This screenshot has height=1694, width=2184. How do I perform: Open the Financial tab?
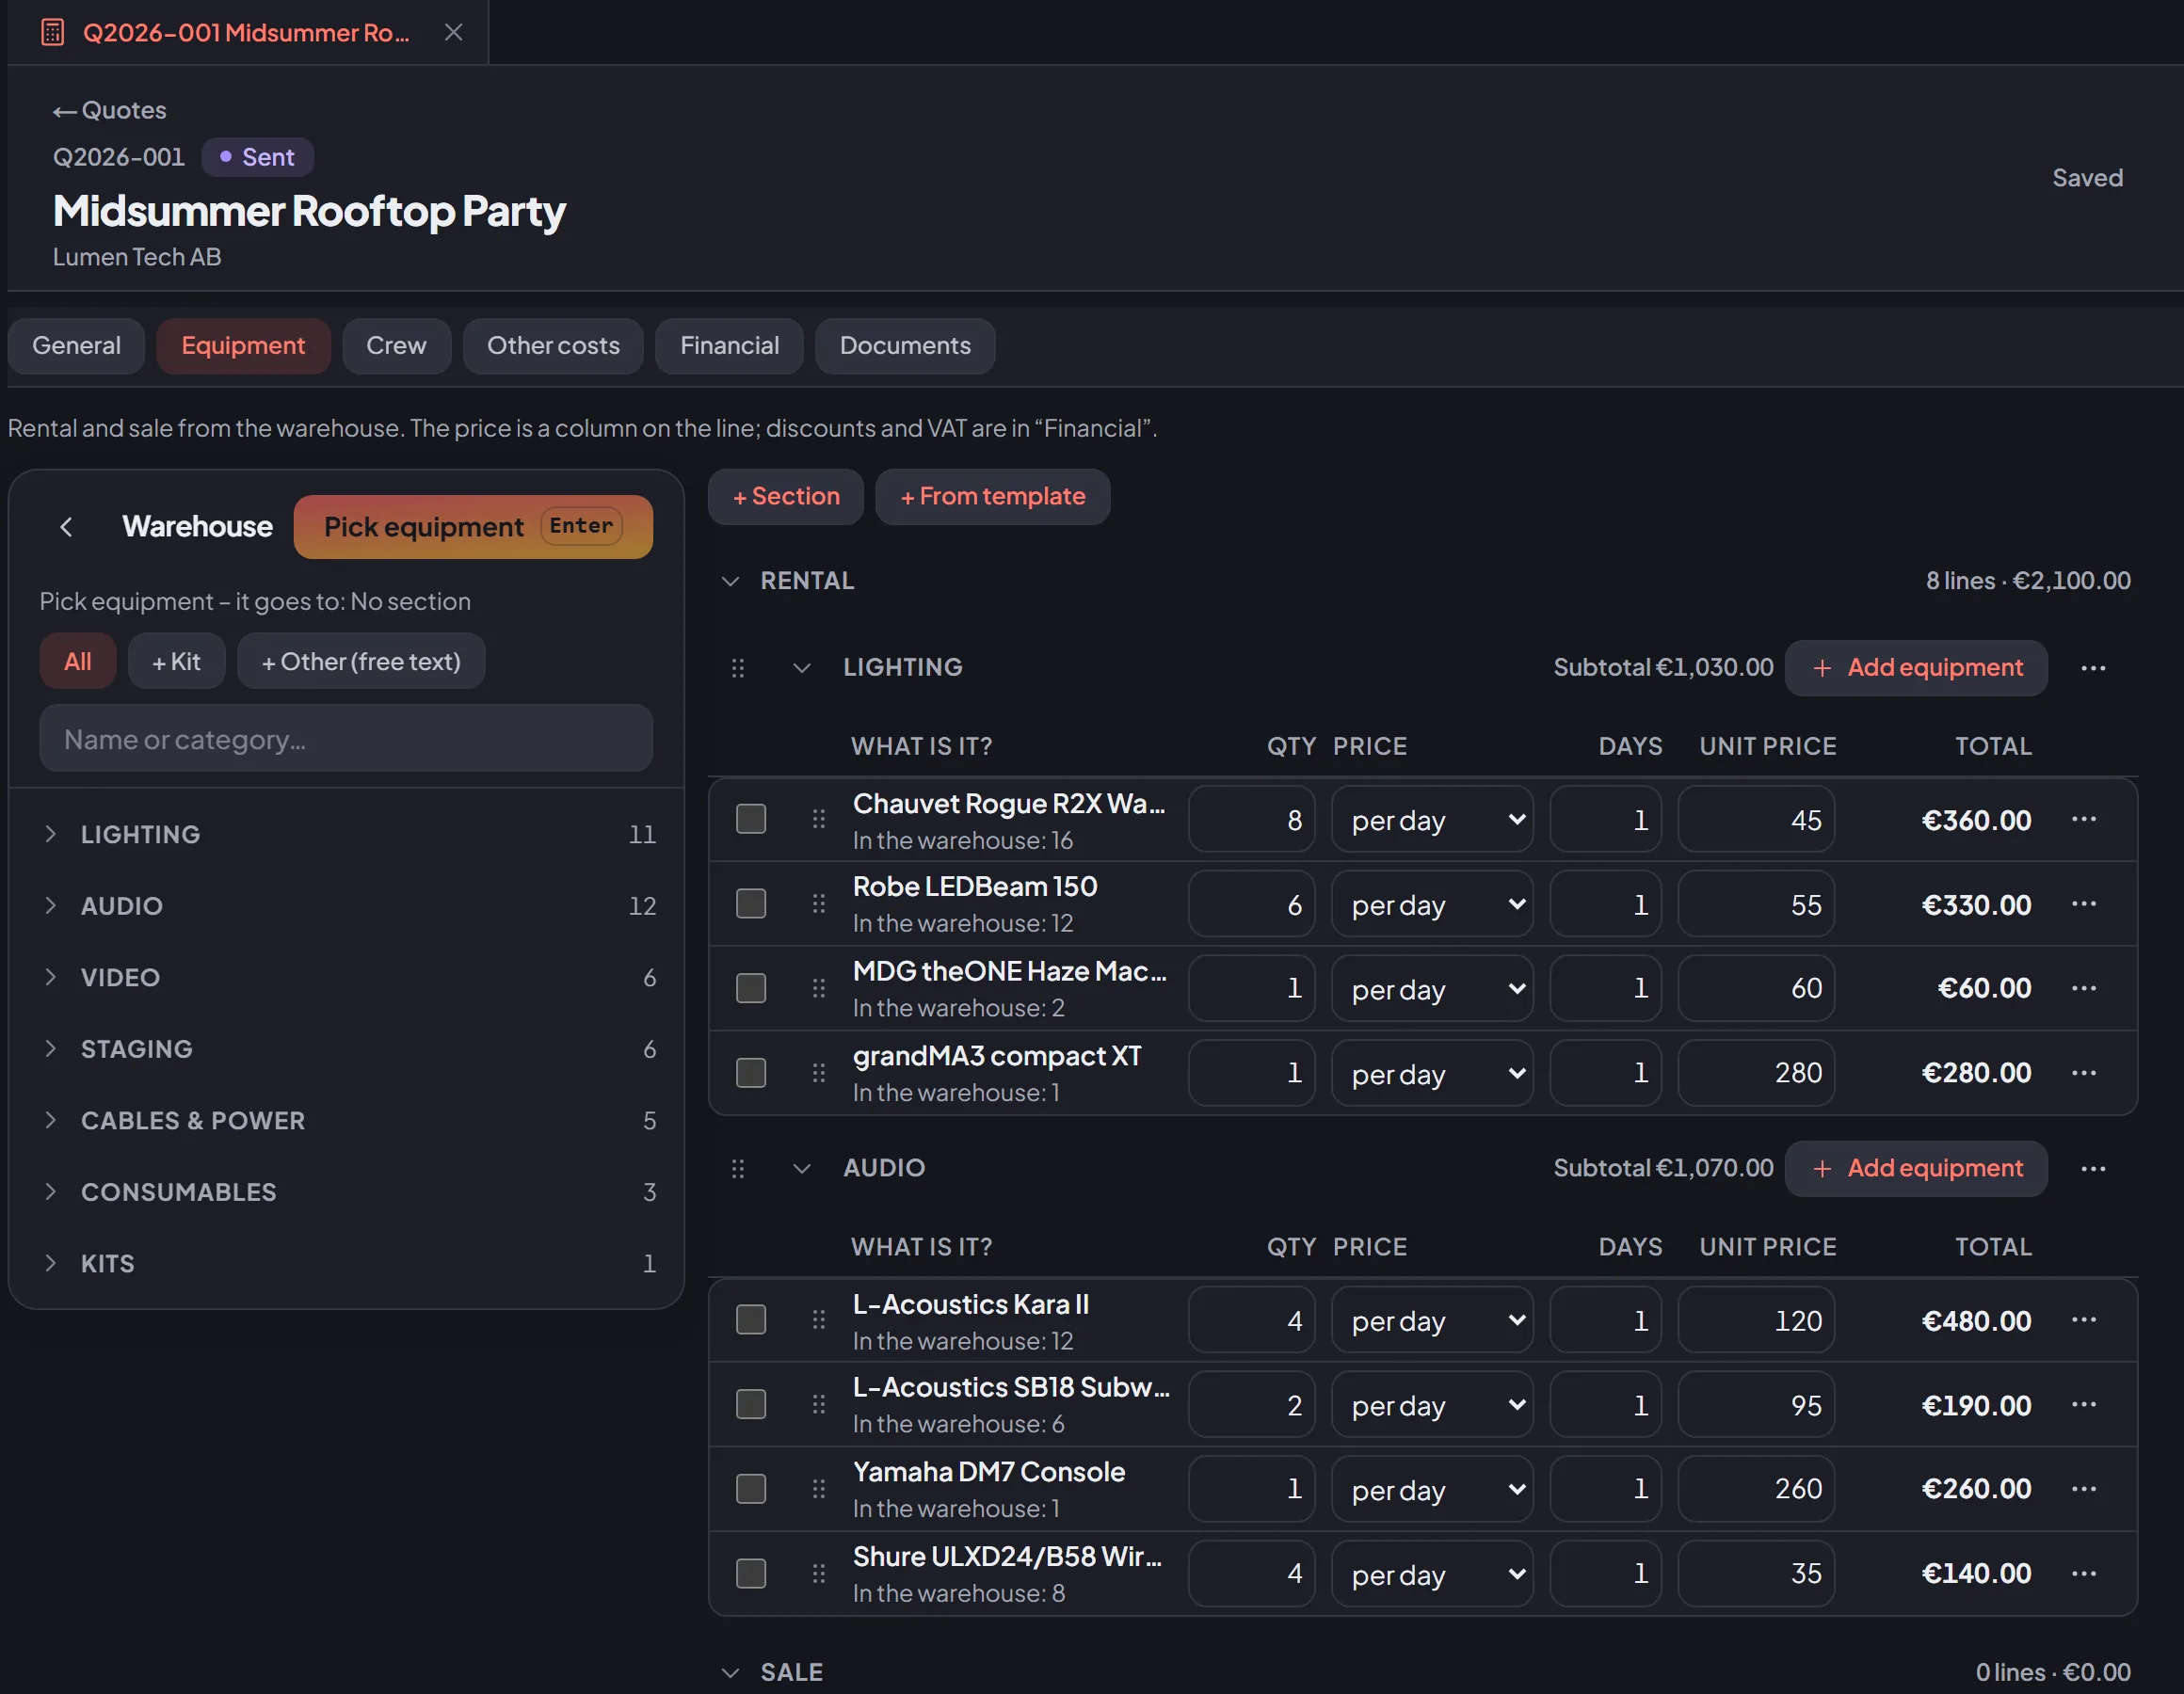click(x=729, y=346)
